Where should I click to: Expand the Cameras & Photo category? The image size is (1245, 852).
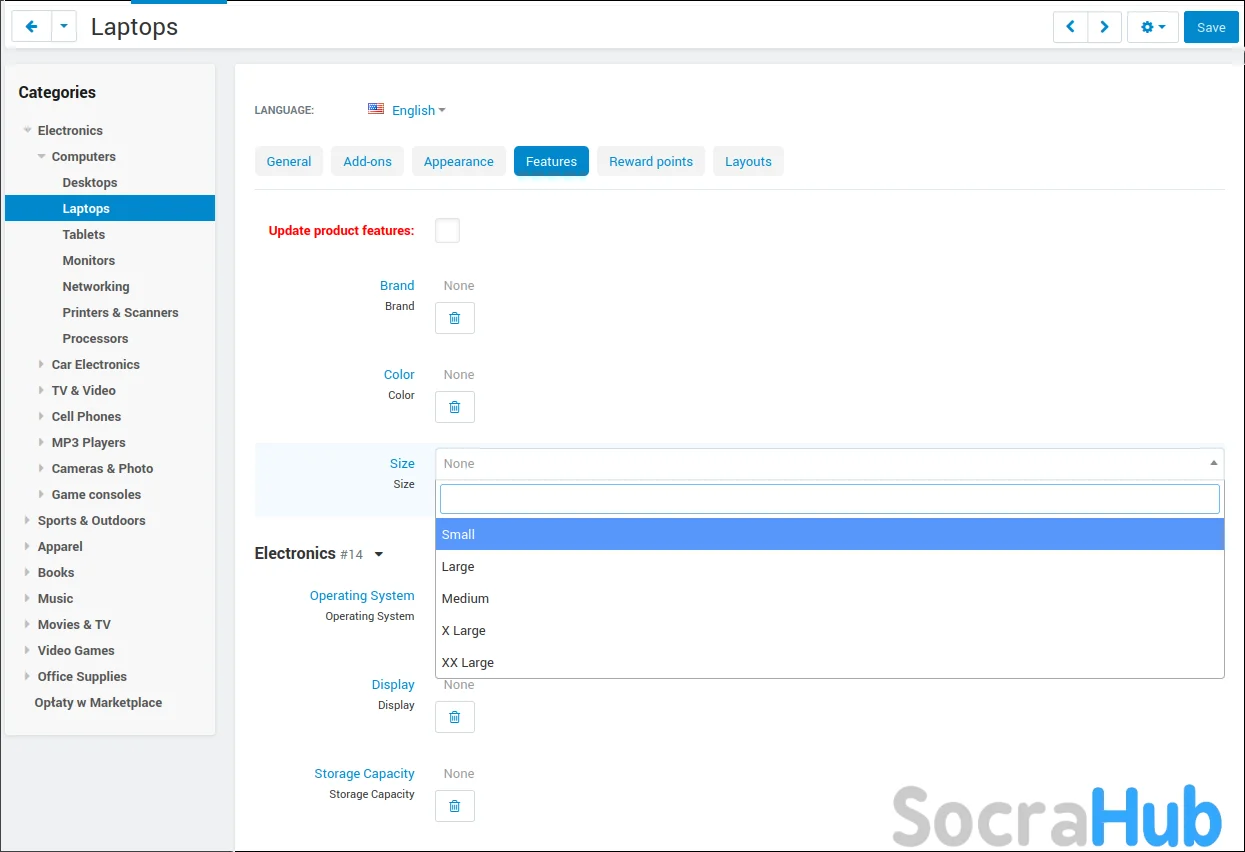click(42, 468)
